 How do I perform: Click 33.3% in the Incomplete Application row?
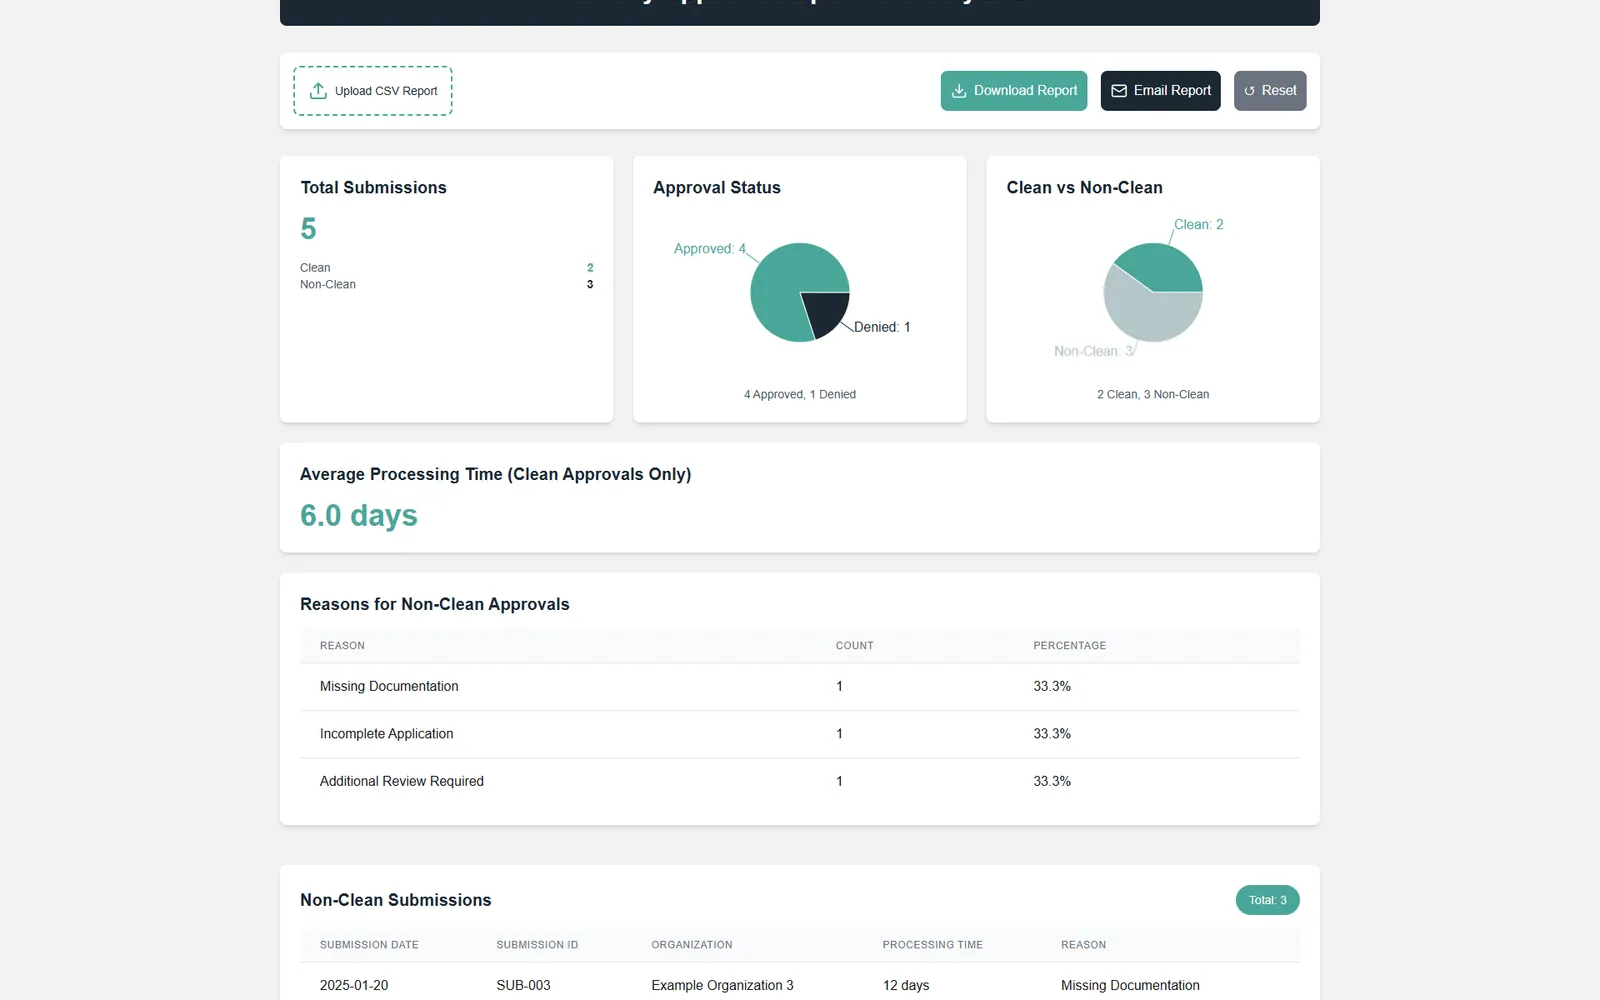(x=1052, y=734)
